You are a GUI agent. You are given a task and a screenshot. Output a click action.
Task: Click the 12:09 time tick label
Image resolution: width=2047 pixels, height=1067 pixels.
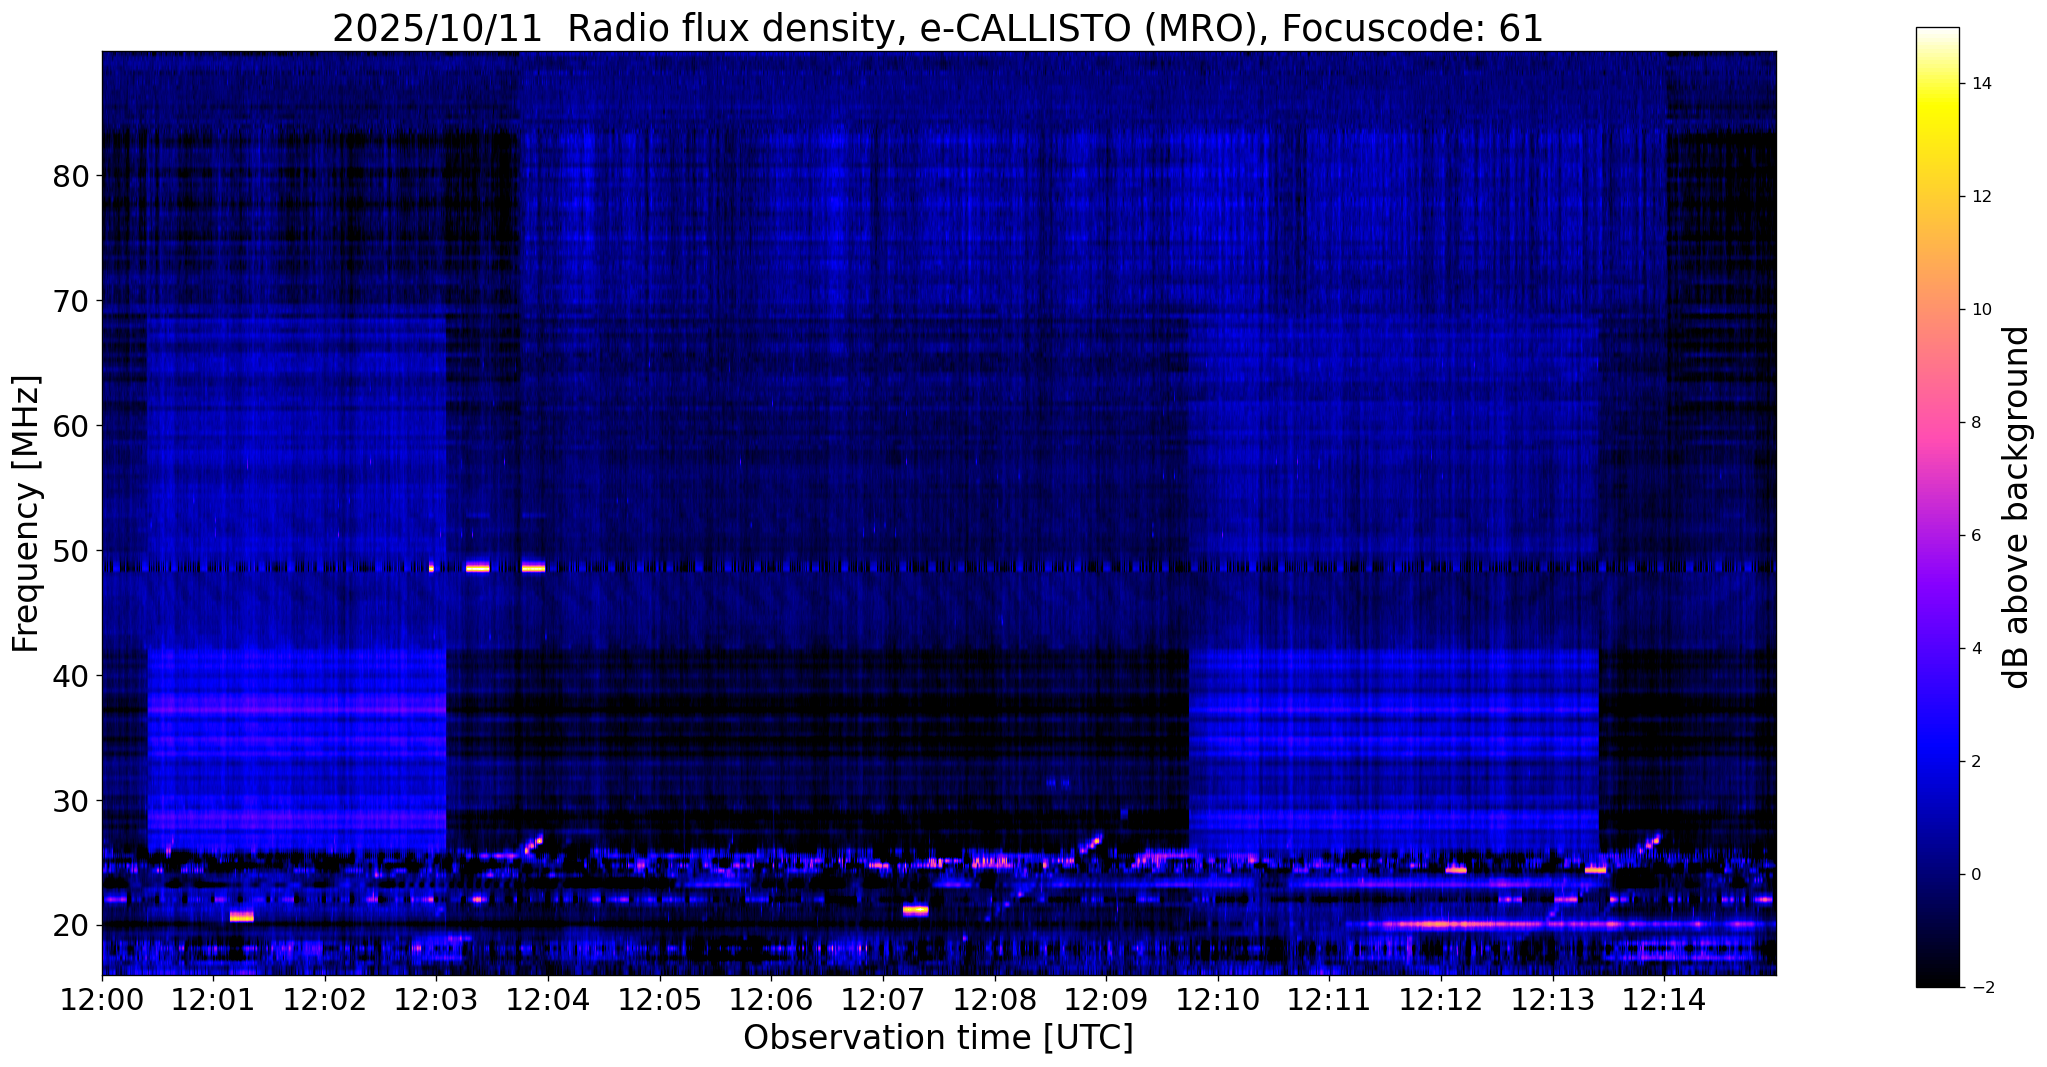[x=1106, y=1000]
